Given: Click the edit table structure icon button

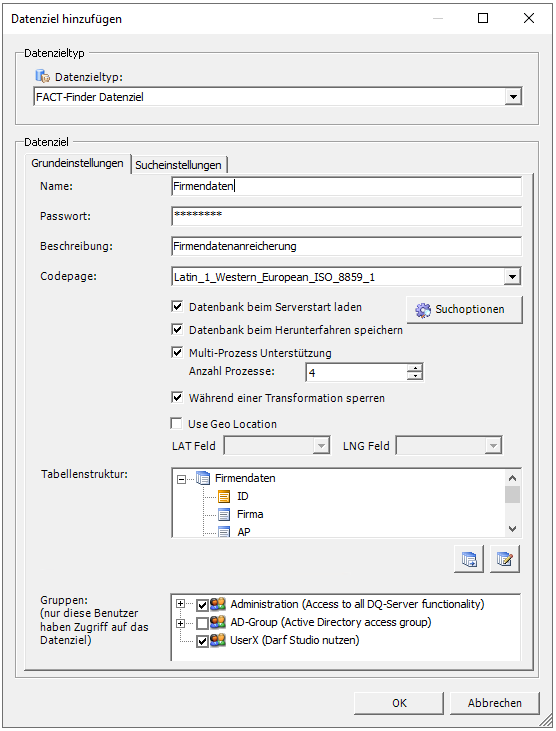Looking at the screenshot, I should coord(505,559).
